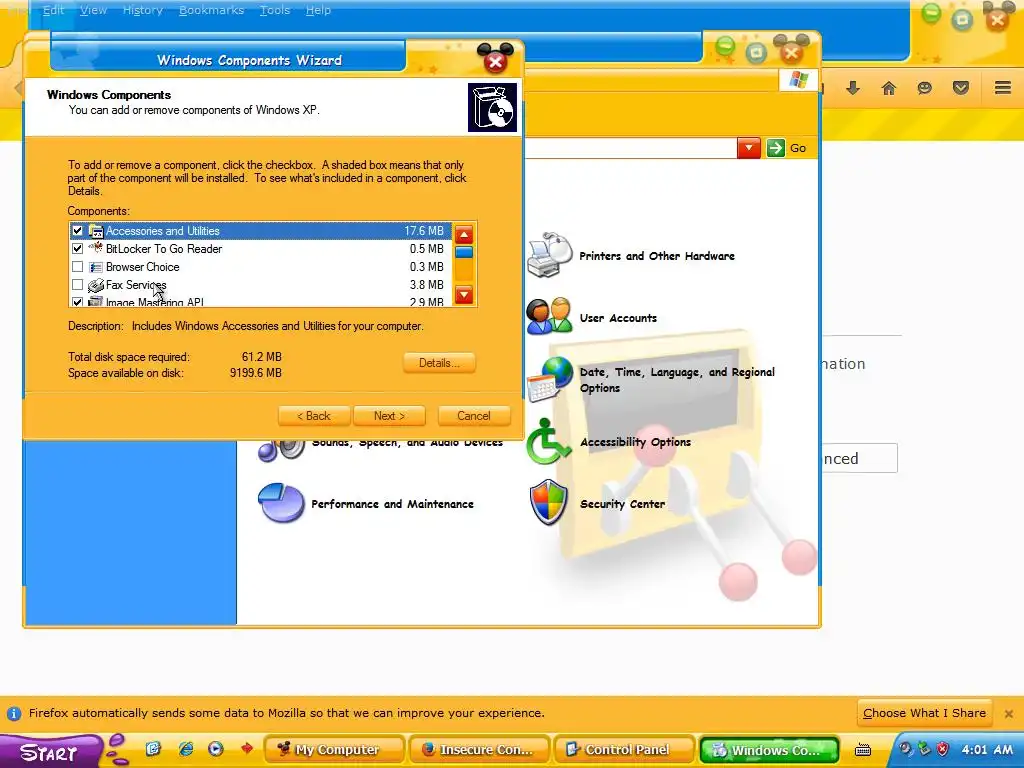Select the Image Mastering API row
1024x768 pixels.
coord(261,302)
